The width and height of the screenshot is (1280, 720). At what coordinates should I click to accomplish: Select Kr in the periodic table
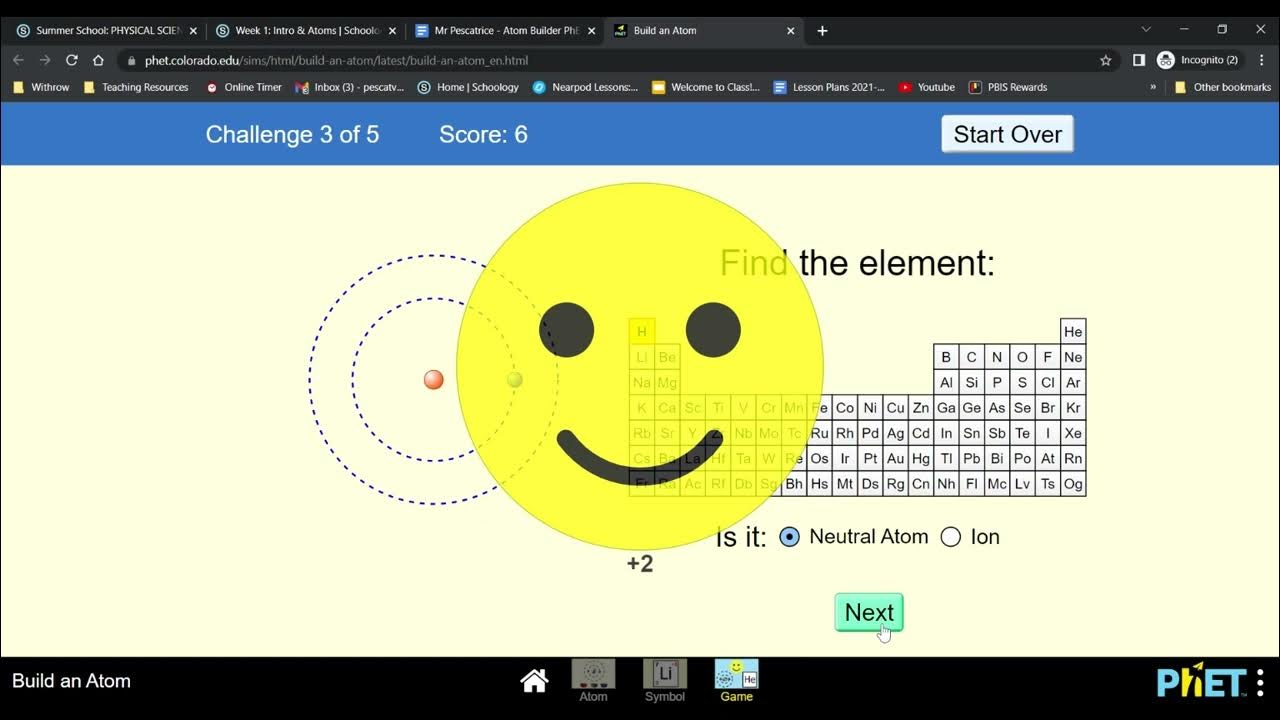pyautogui.click(x=1073, y=408)
